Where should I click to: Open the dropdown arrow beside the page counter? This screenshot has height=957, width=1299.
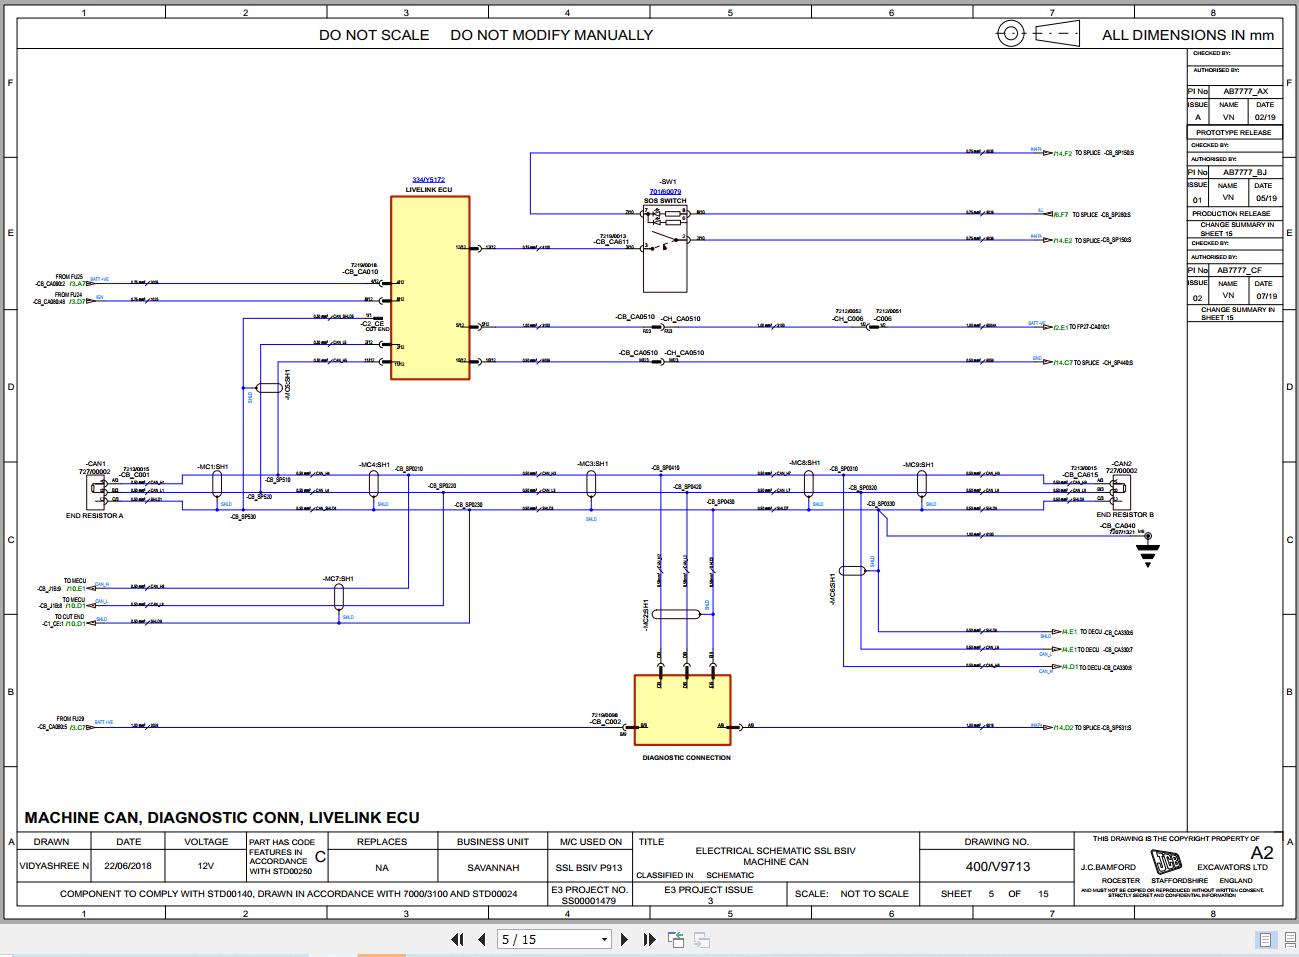(603, 939)
